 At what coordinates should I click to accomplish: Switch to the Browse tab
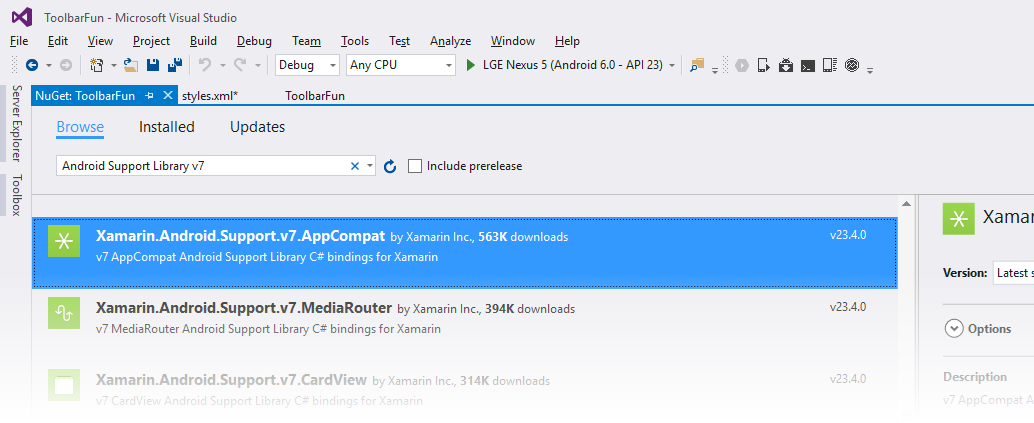pos(80,127)
